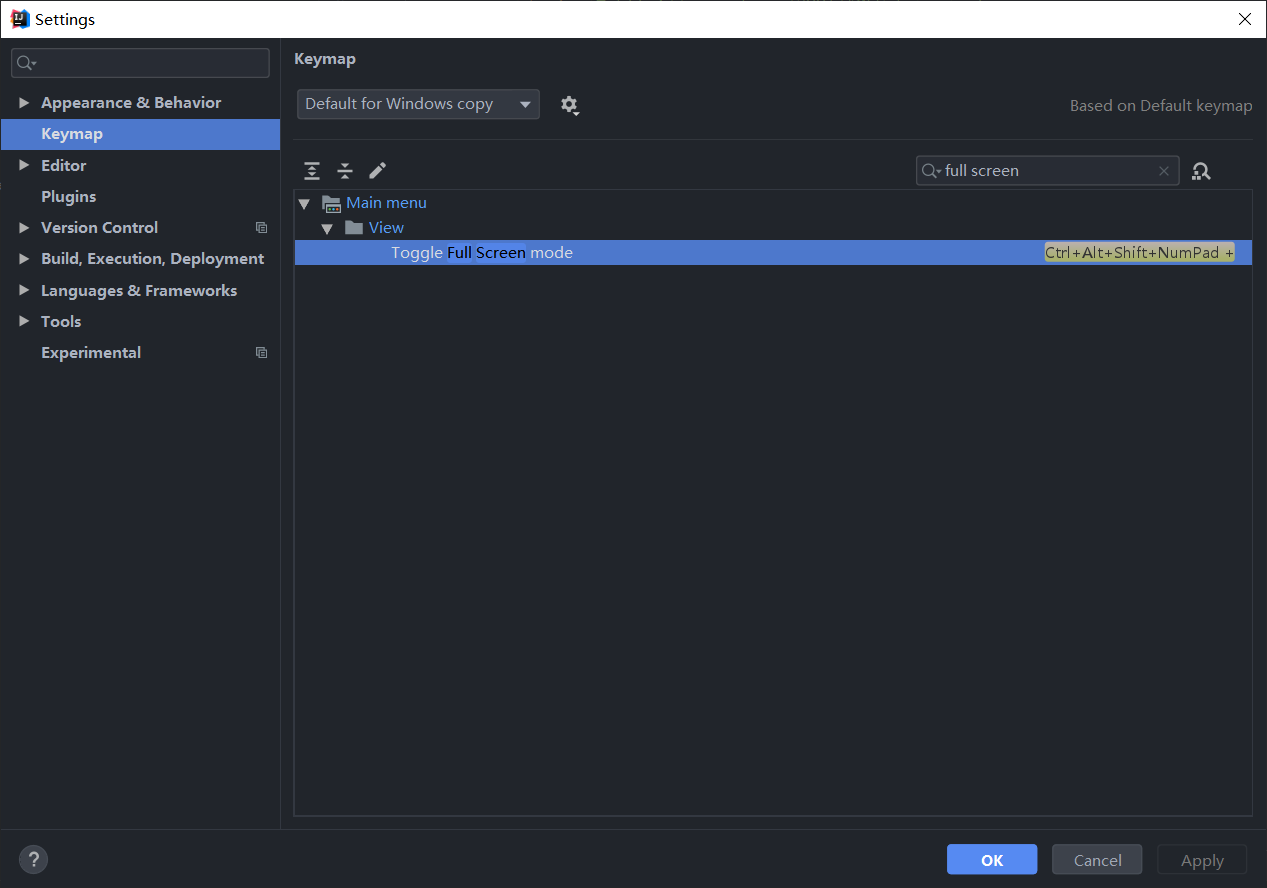The width and height of the screenshot is (1267, 888).
Task: Expand the Version Control settings arrow
Action: [24, 228]
